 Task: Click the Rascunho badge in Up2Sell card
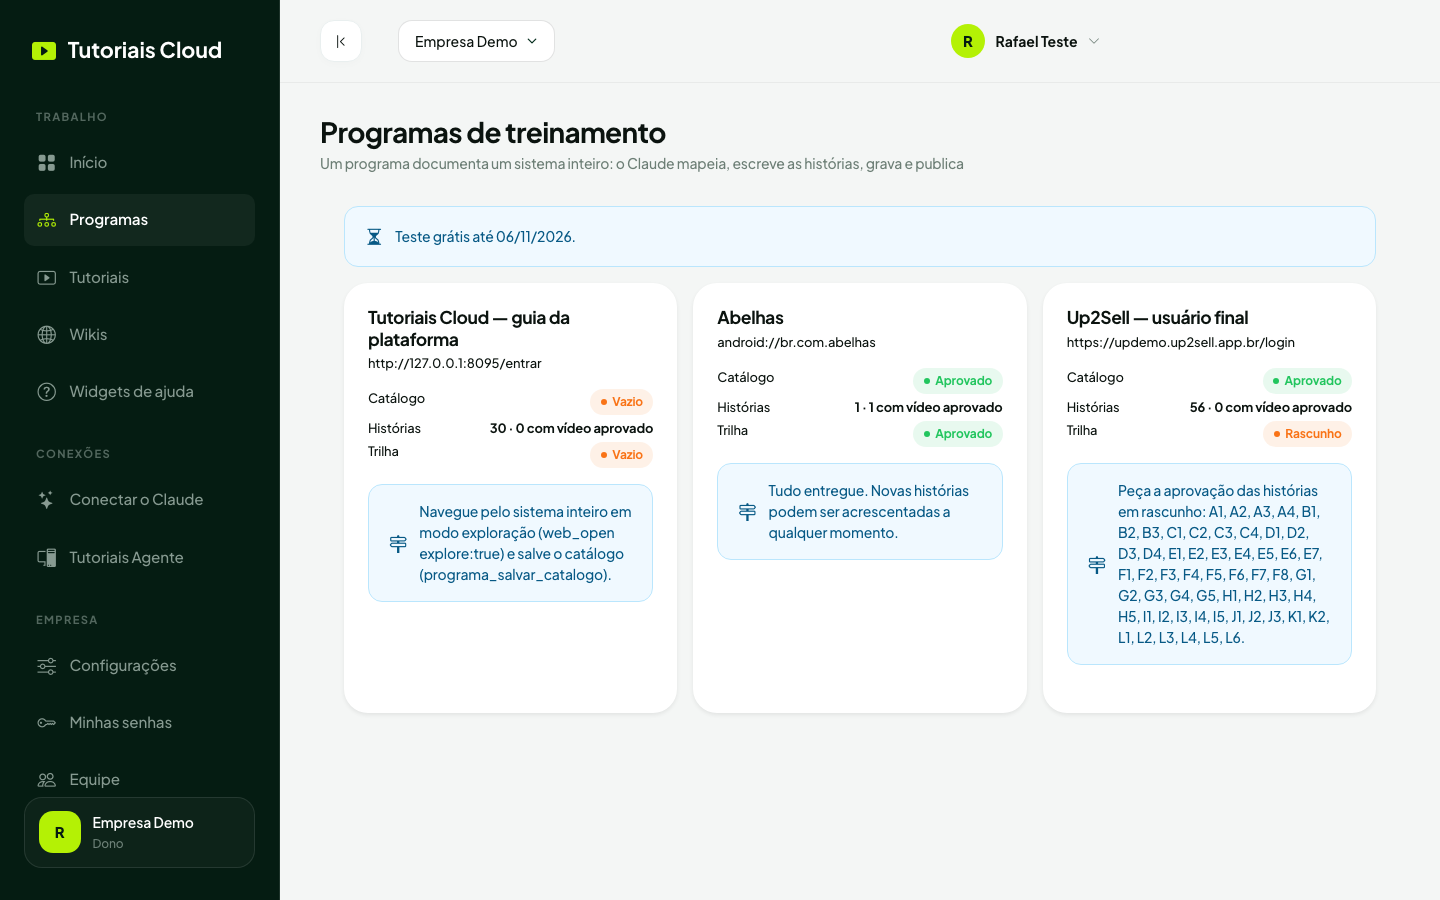[x=1307, y=434]
